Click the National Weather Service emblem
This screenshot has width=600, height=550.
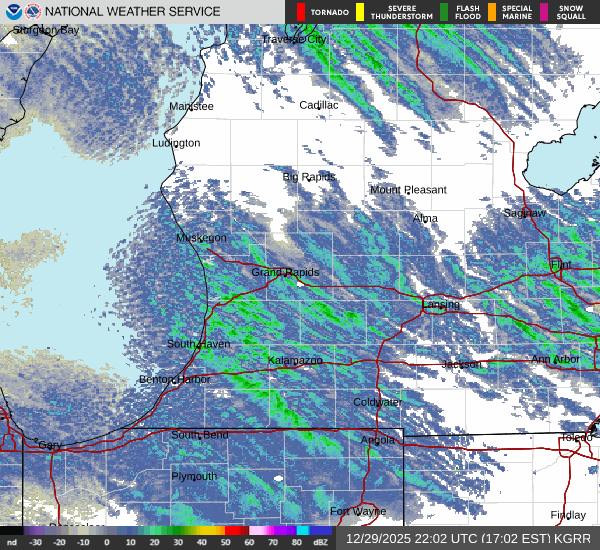tap(33, 12)
